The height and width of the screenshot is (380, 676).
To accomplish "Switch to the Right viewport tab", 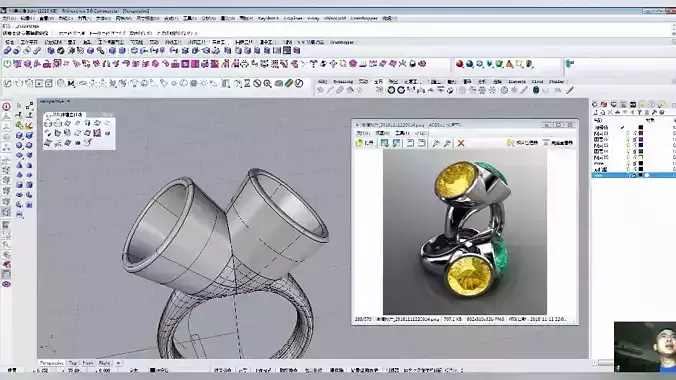I will (x=104, y=363).
